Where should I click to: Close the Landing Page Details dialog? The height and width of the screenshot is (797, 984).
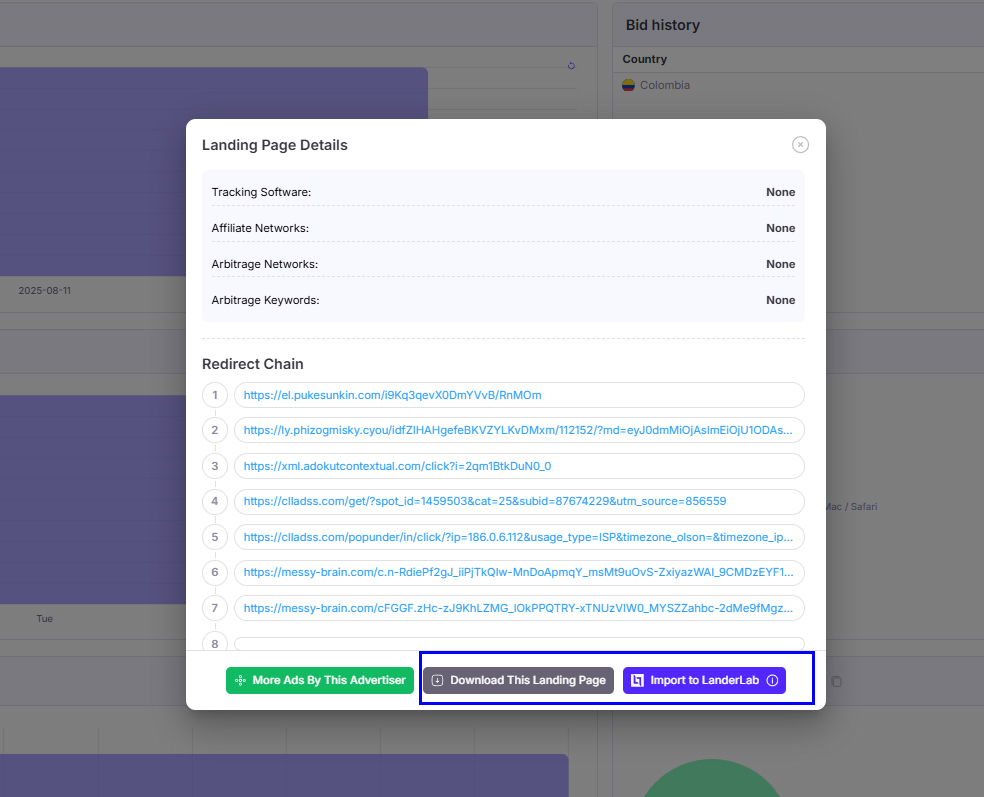(x=800, y=145)
